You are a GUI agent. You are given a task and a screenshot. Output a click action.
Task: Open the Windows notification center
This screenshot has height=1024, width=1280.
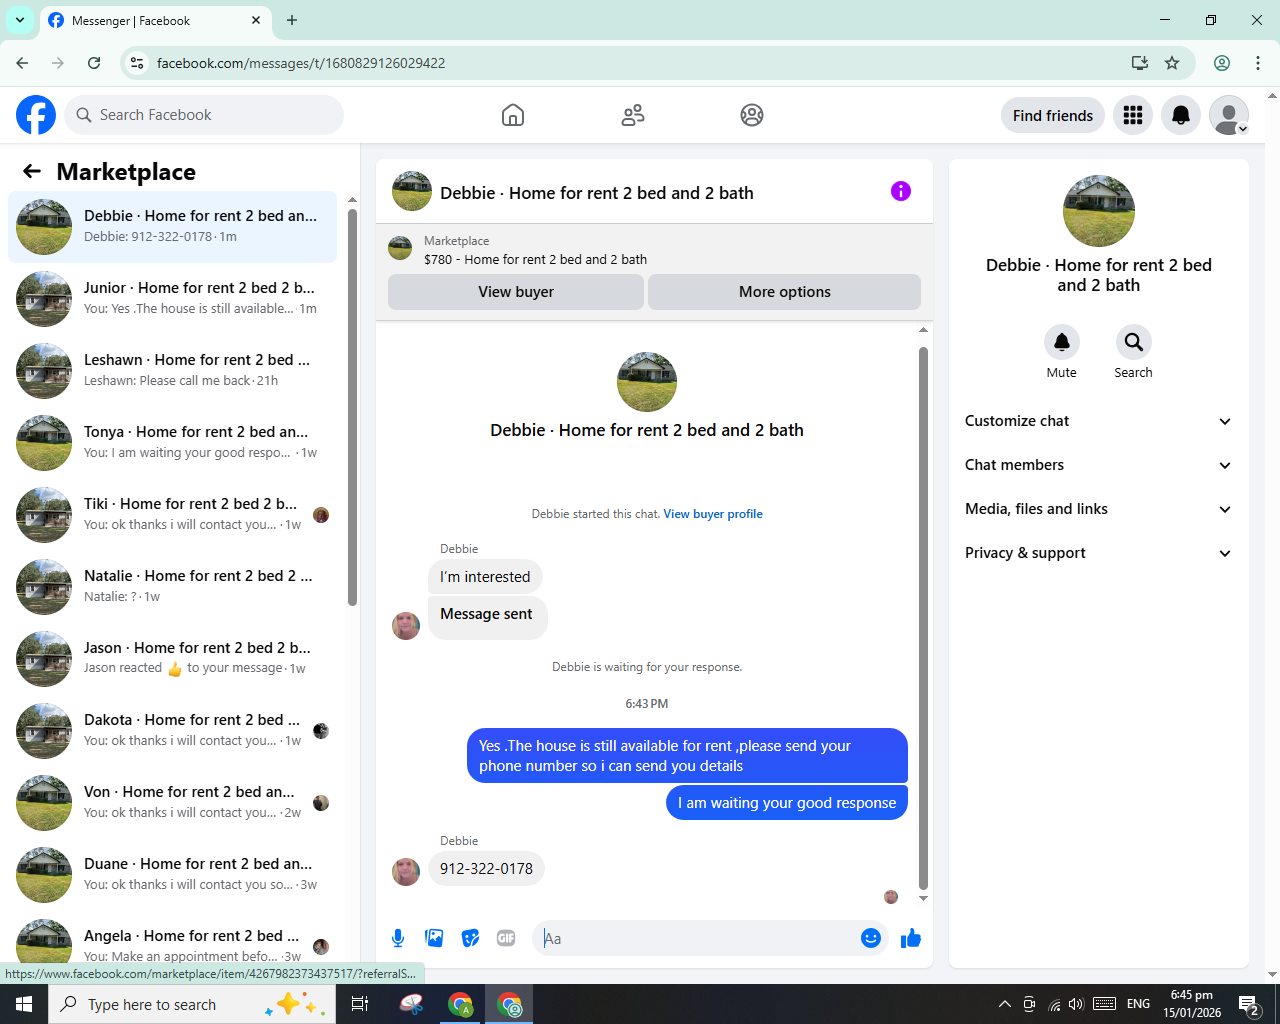(1248, 1004)
